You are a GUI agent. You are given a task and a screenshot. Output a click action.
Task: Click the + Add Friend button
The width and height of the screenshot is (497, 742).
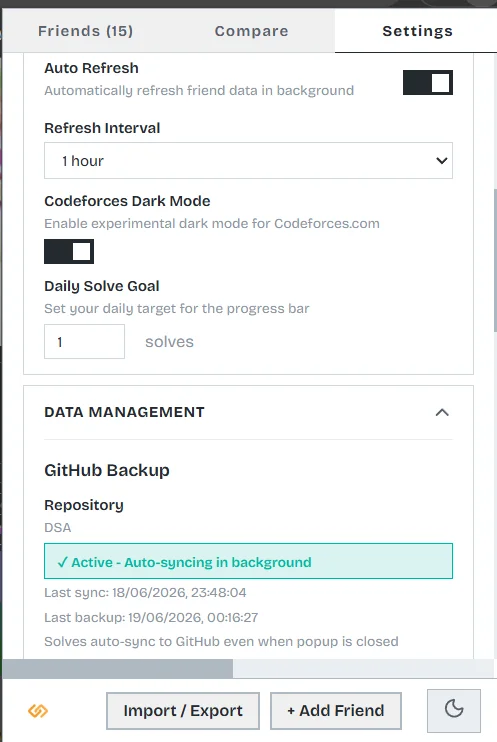click(x=336, y=711)
